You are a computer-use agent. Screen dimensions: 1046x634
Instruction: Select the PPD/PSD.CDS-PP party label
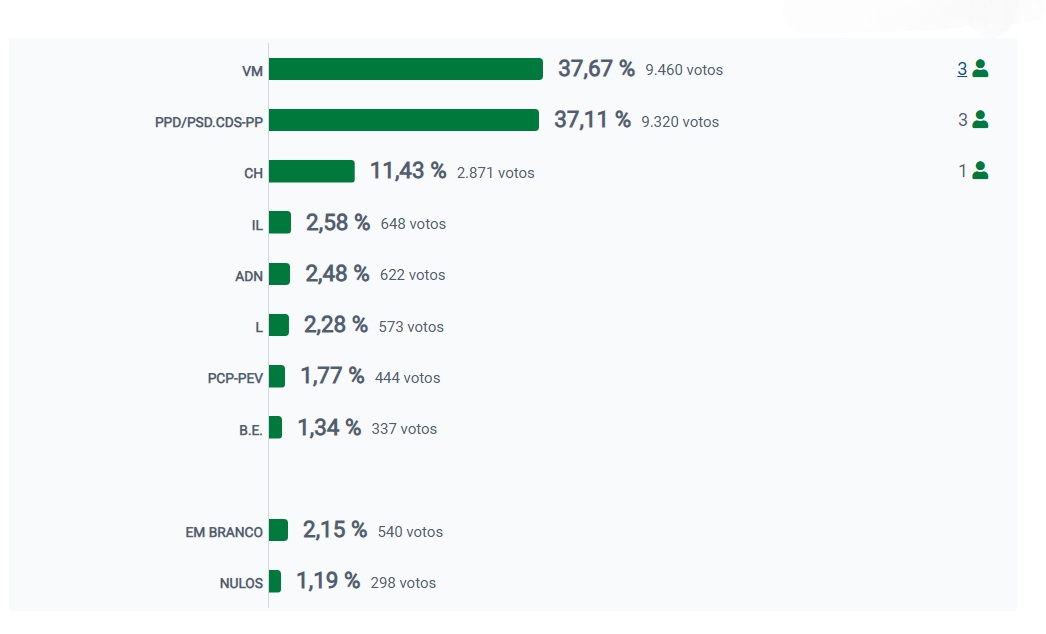click(209, 122)
